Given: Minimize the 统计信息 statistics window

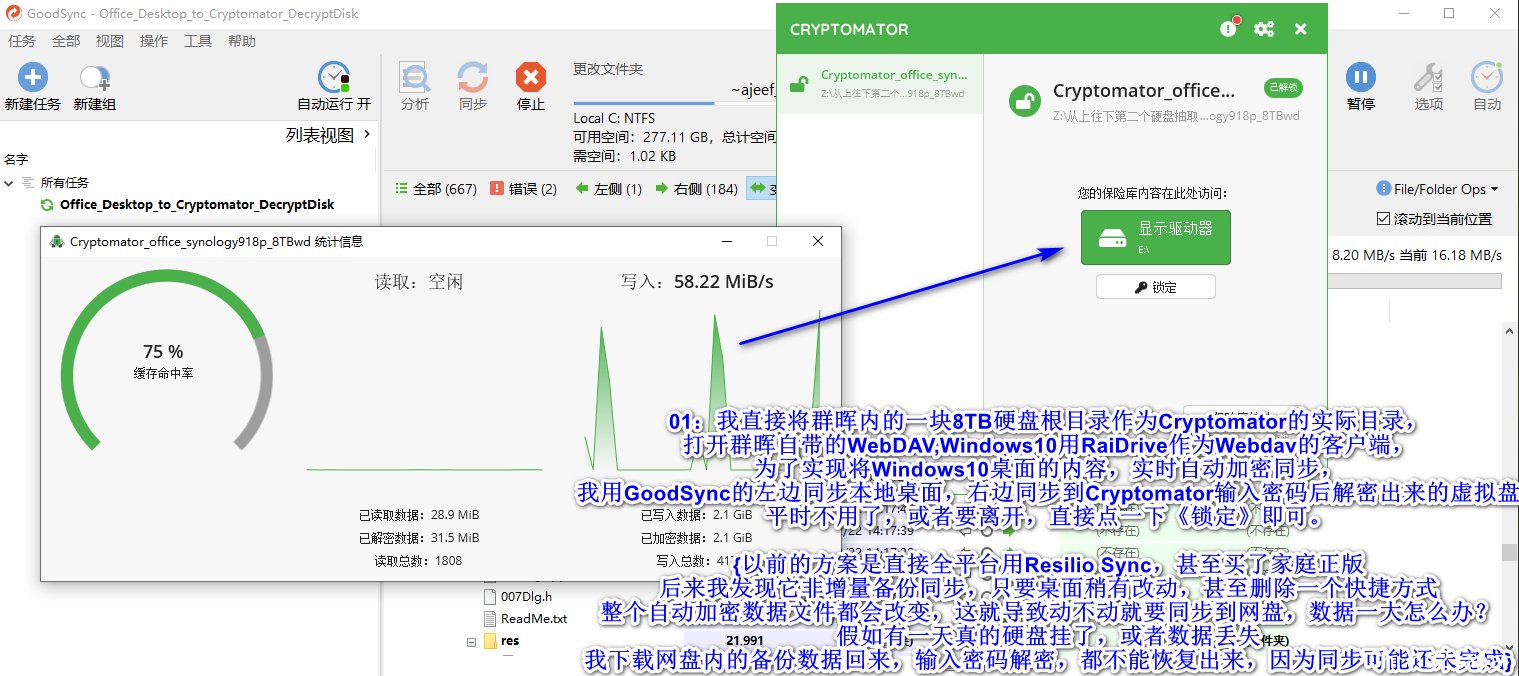Looking at the screenshot, I should 726,241.
